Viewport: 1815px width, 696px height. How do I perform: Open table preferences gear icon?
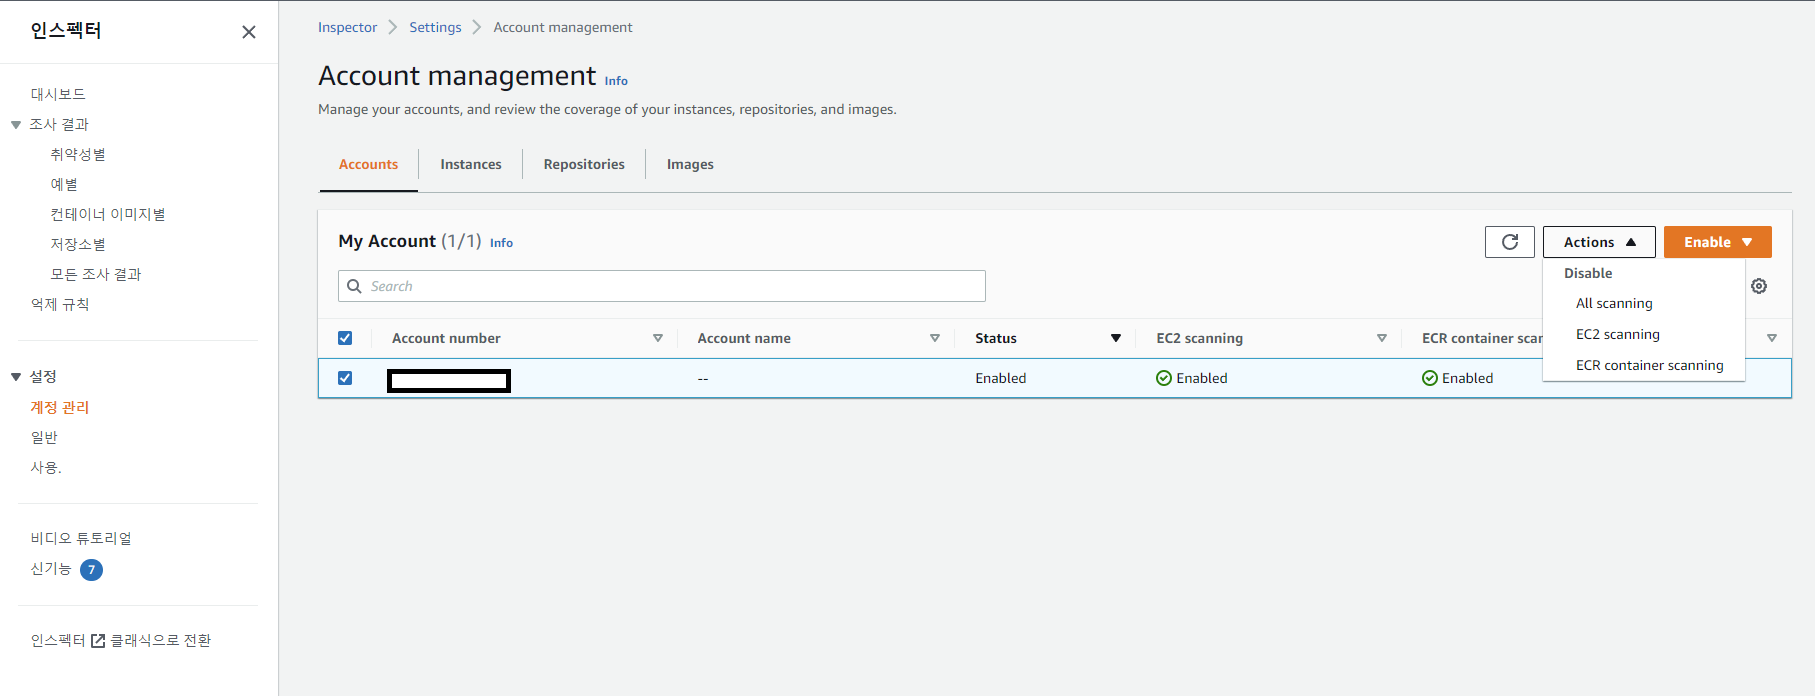[1759, 286]
